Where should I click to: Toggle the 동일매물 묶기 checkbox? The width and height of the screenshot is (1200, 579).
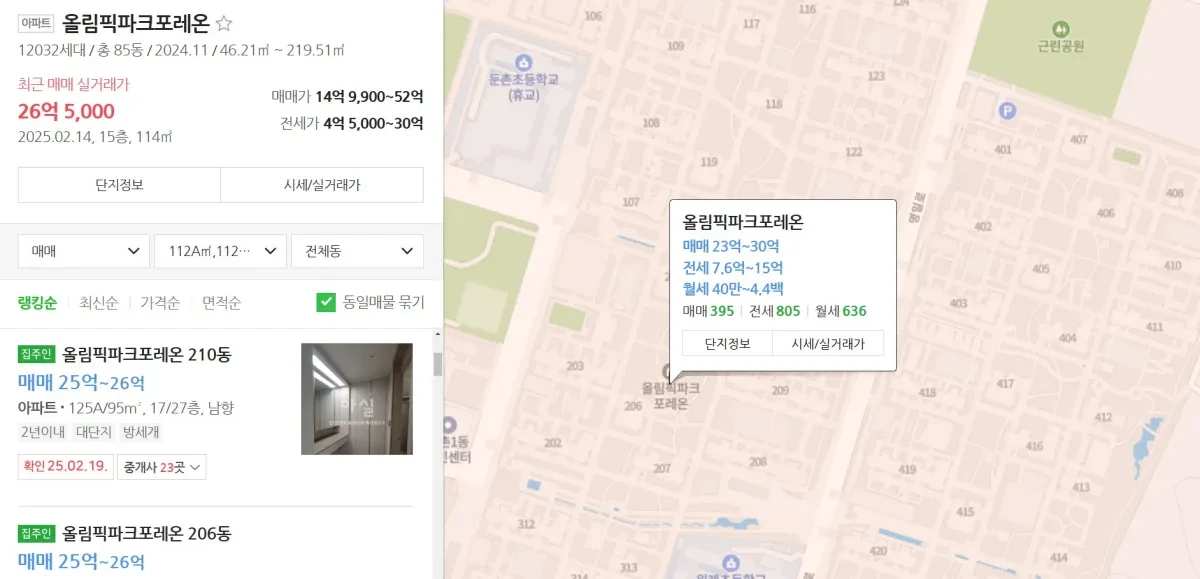(326, 302)
